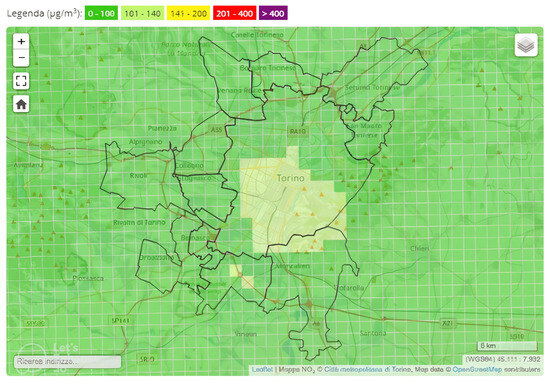This screenshot has height=383, width=550.
Task: Click the Collegno town label
Action: click(x=189, y=165)
